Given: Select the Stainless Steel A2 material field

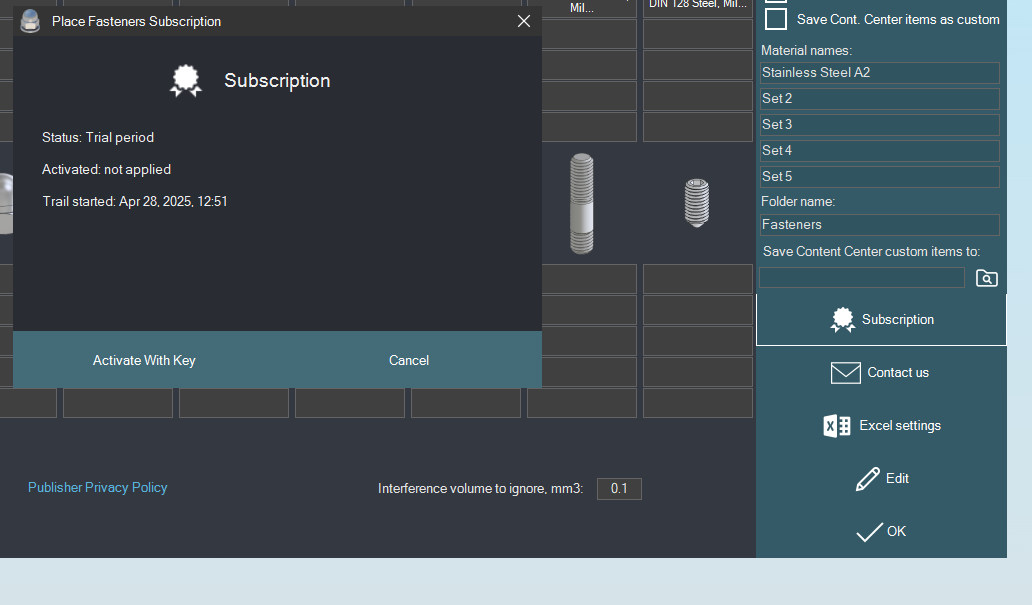Looking at the screenshot, I should [x=879, y=73].
